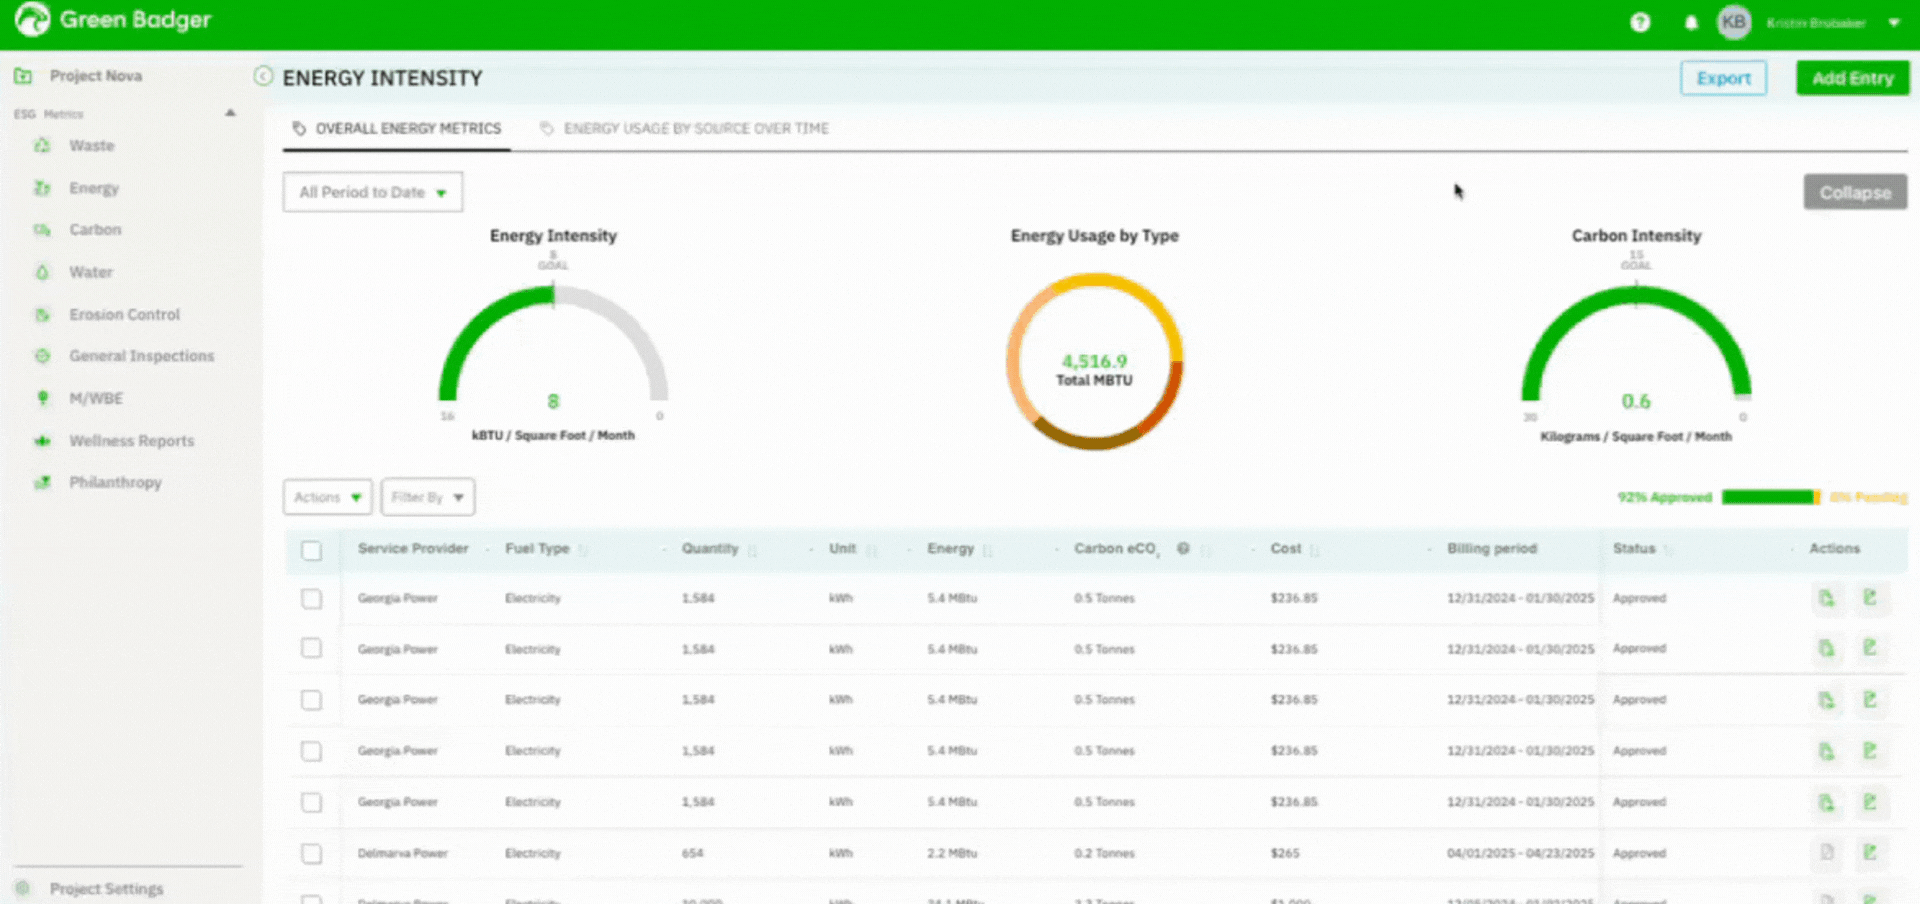Click the Collapse button
This screenshot has width=1920, height=904.
click(1855, 192)
